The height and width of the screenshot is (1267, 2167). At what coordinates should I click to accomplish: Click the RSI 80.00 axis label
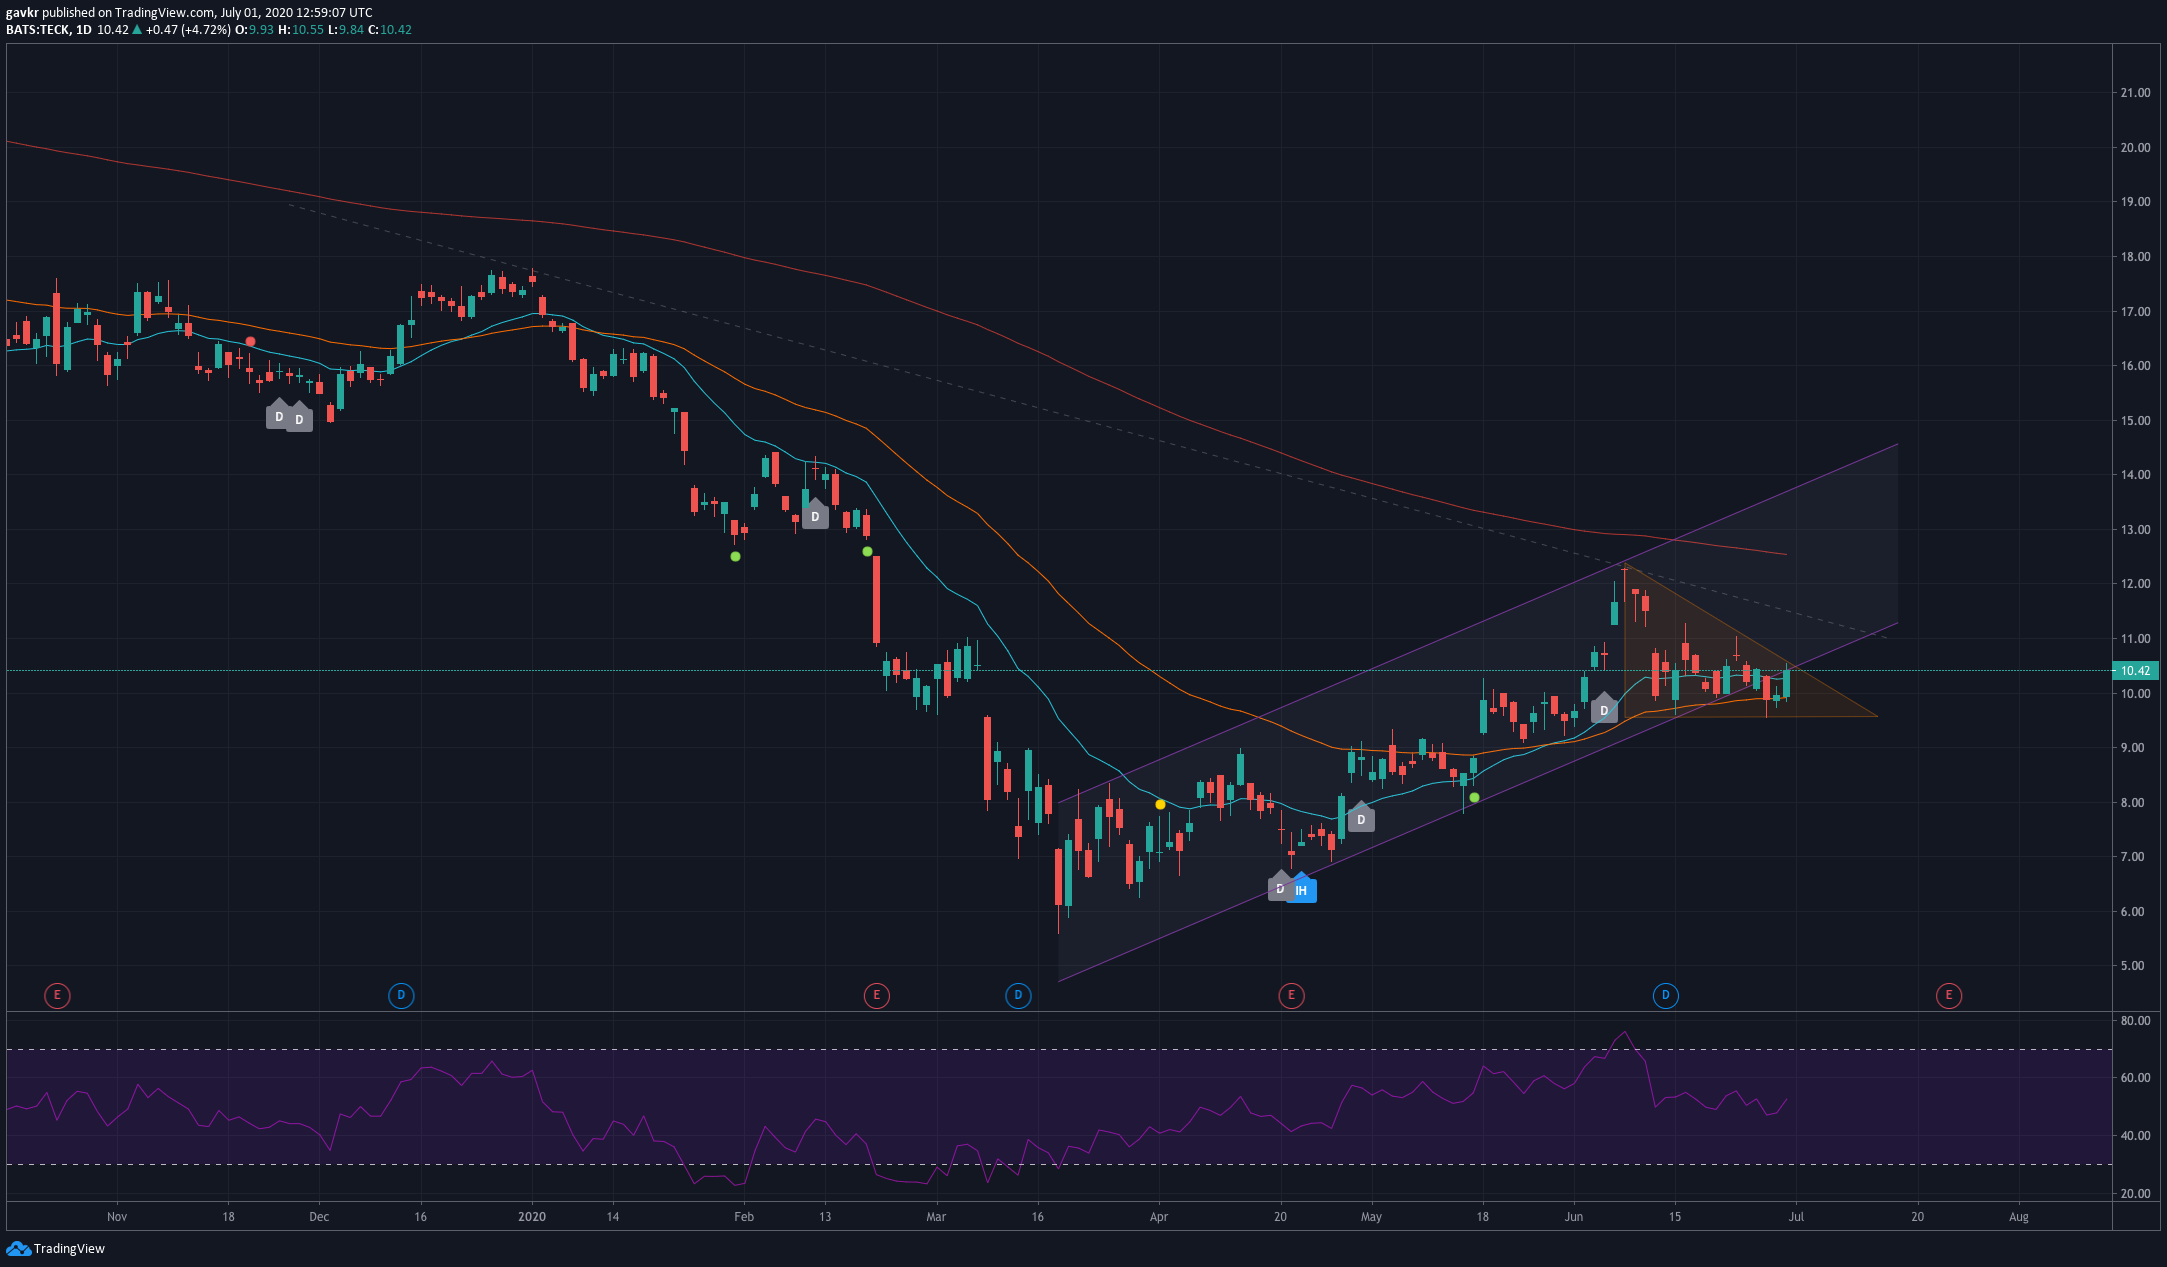tap(2135, 1021)
